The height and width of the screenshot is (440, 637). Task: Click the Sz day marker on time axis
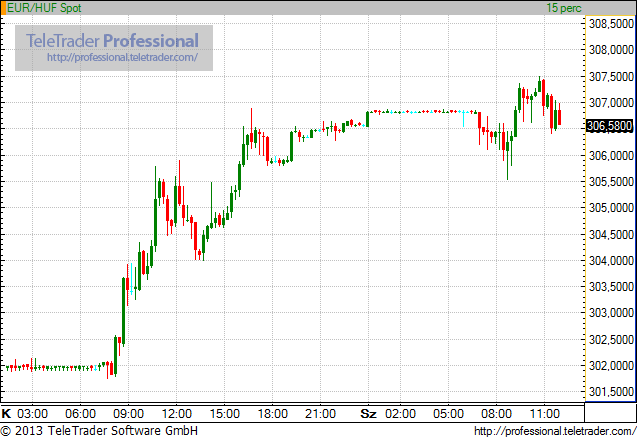[x=368, y=414]
